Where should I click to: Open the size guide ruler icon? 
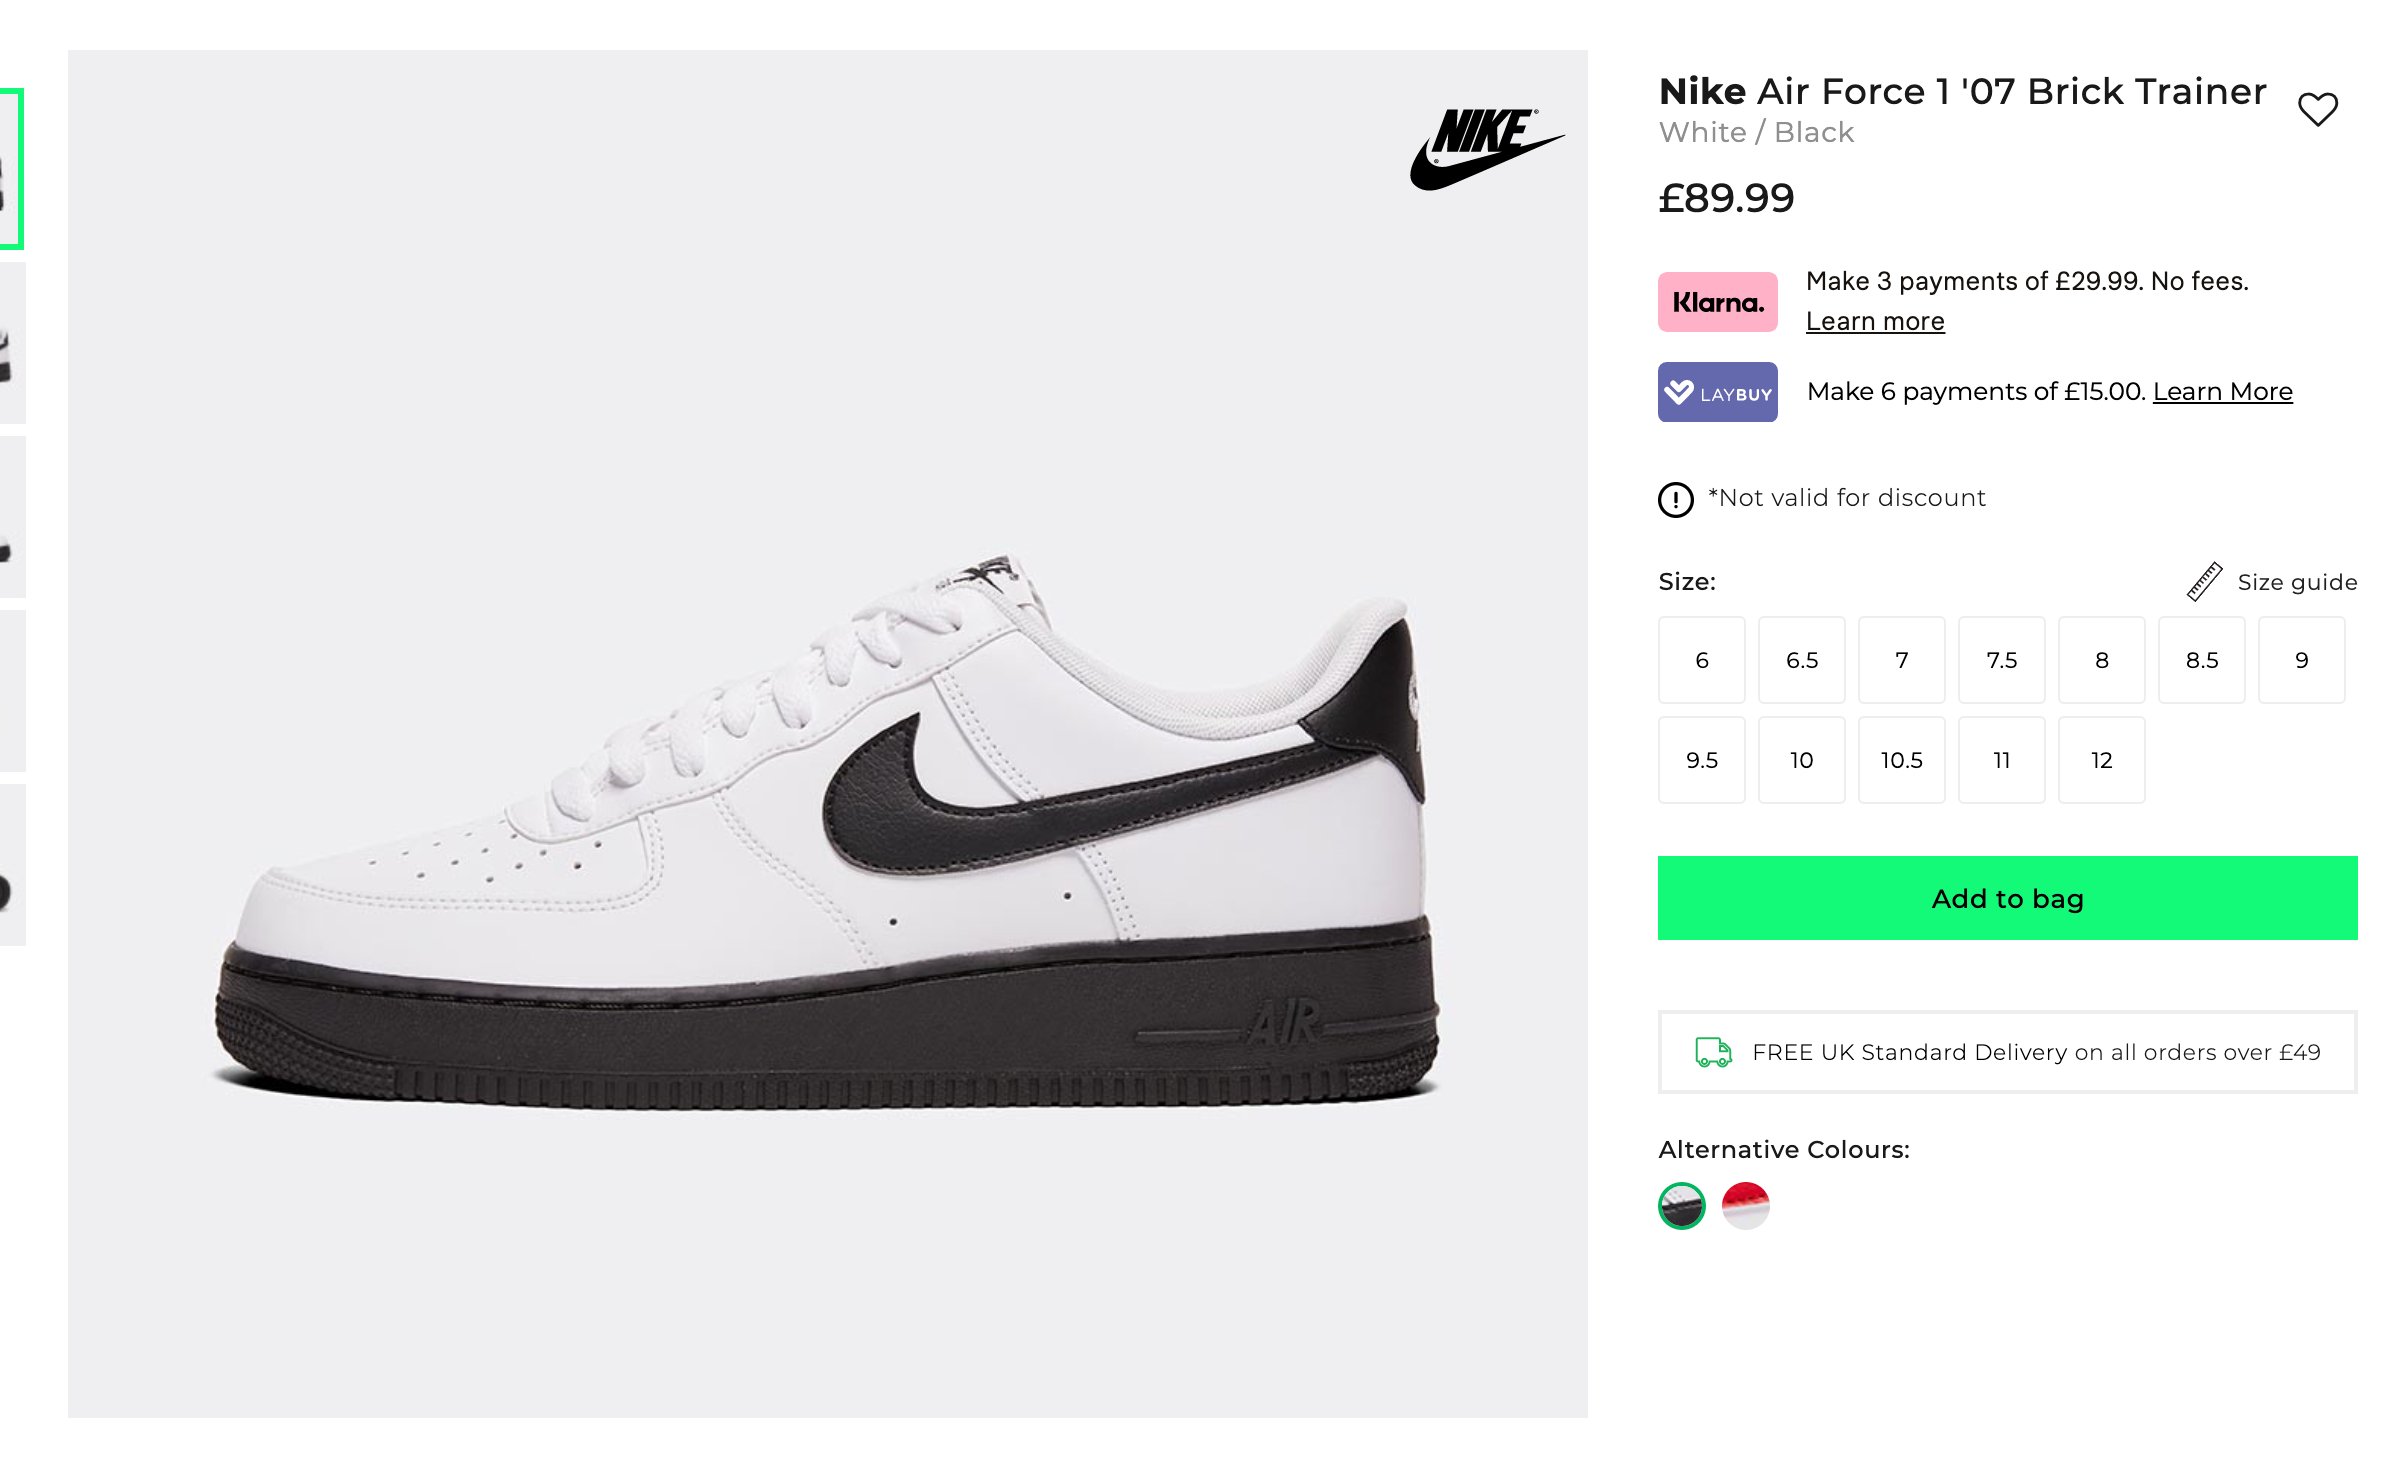pos(2203,582)
